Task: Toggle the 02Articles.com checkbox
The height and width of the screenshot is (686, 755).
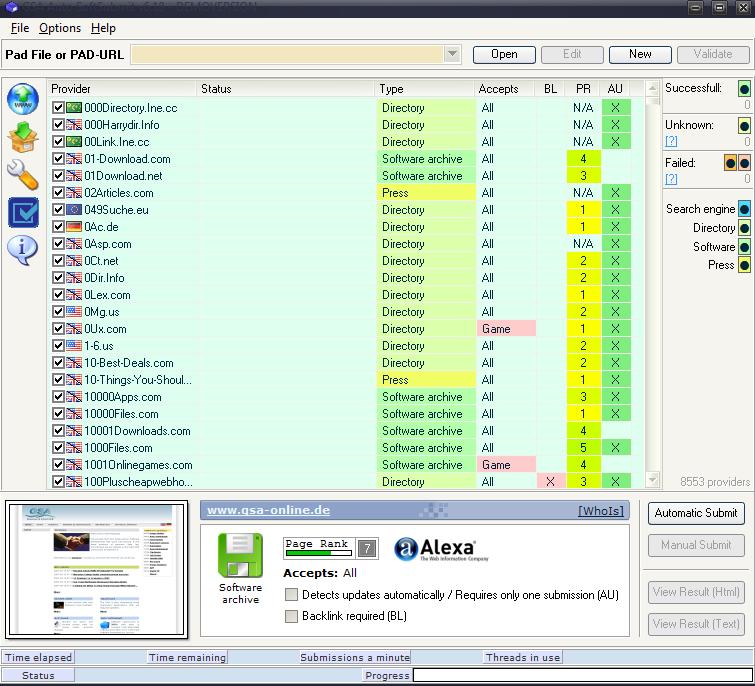Action: pyautogui.click(x=58, y=193)
